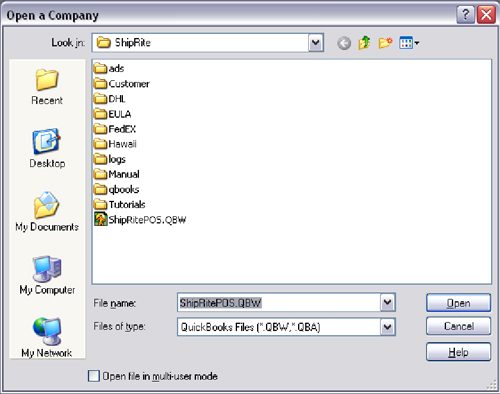The width and height of the screenshot is (500, 394).
Task: Click the Open button
Action: (x=458, y=303)
